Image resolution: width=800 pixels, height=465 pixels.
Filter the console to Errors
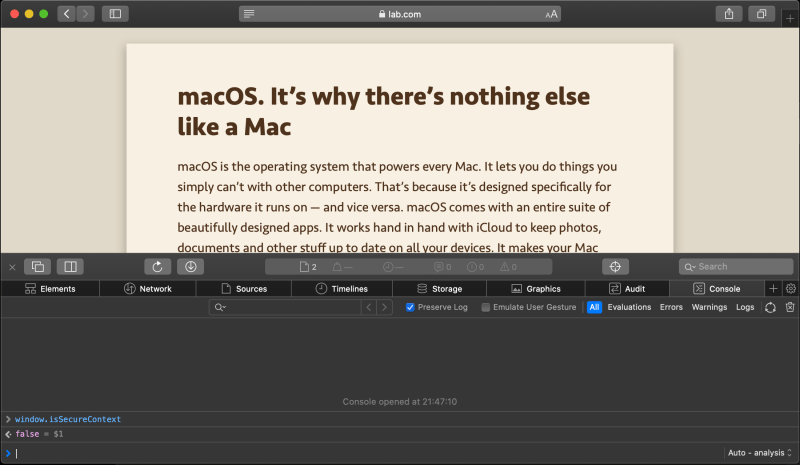point(671,307)
